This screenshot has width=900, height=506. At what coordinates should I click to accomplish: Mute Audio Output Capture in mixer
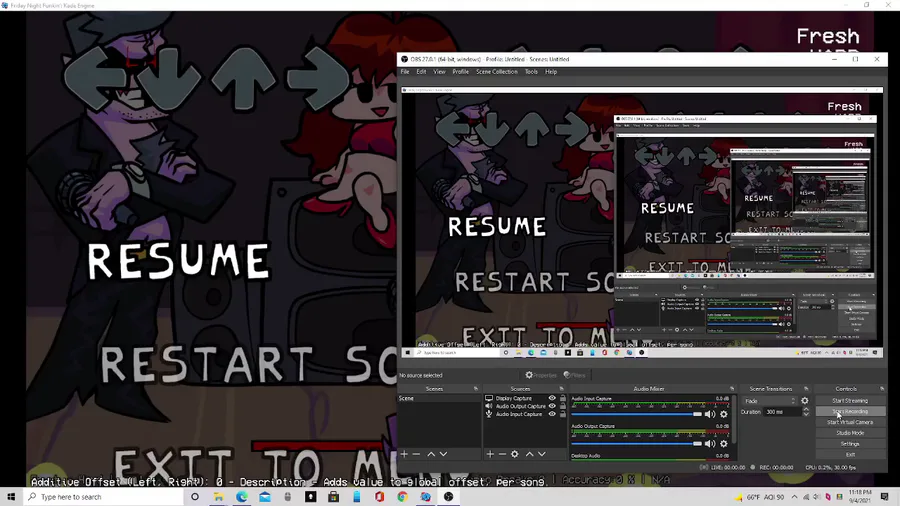[x=710, y=443]
